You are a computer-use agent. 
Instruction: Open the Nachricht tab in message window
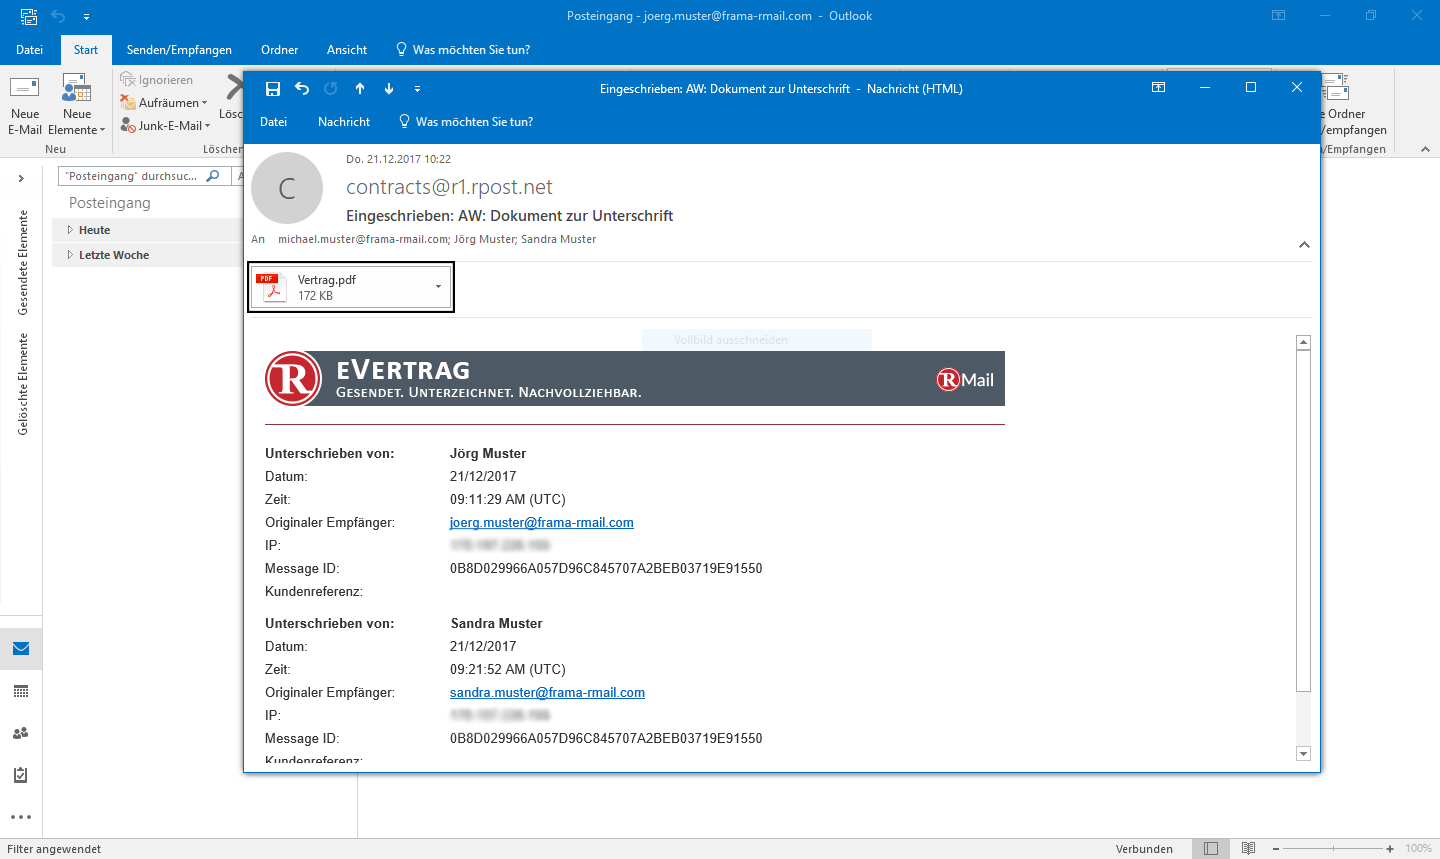tap(344, 122)
